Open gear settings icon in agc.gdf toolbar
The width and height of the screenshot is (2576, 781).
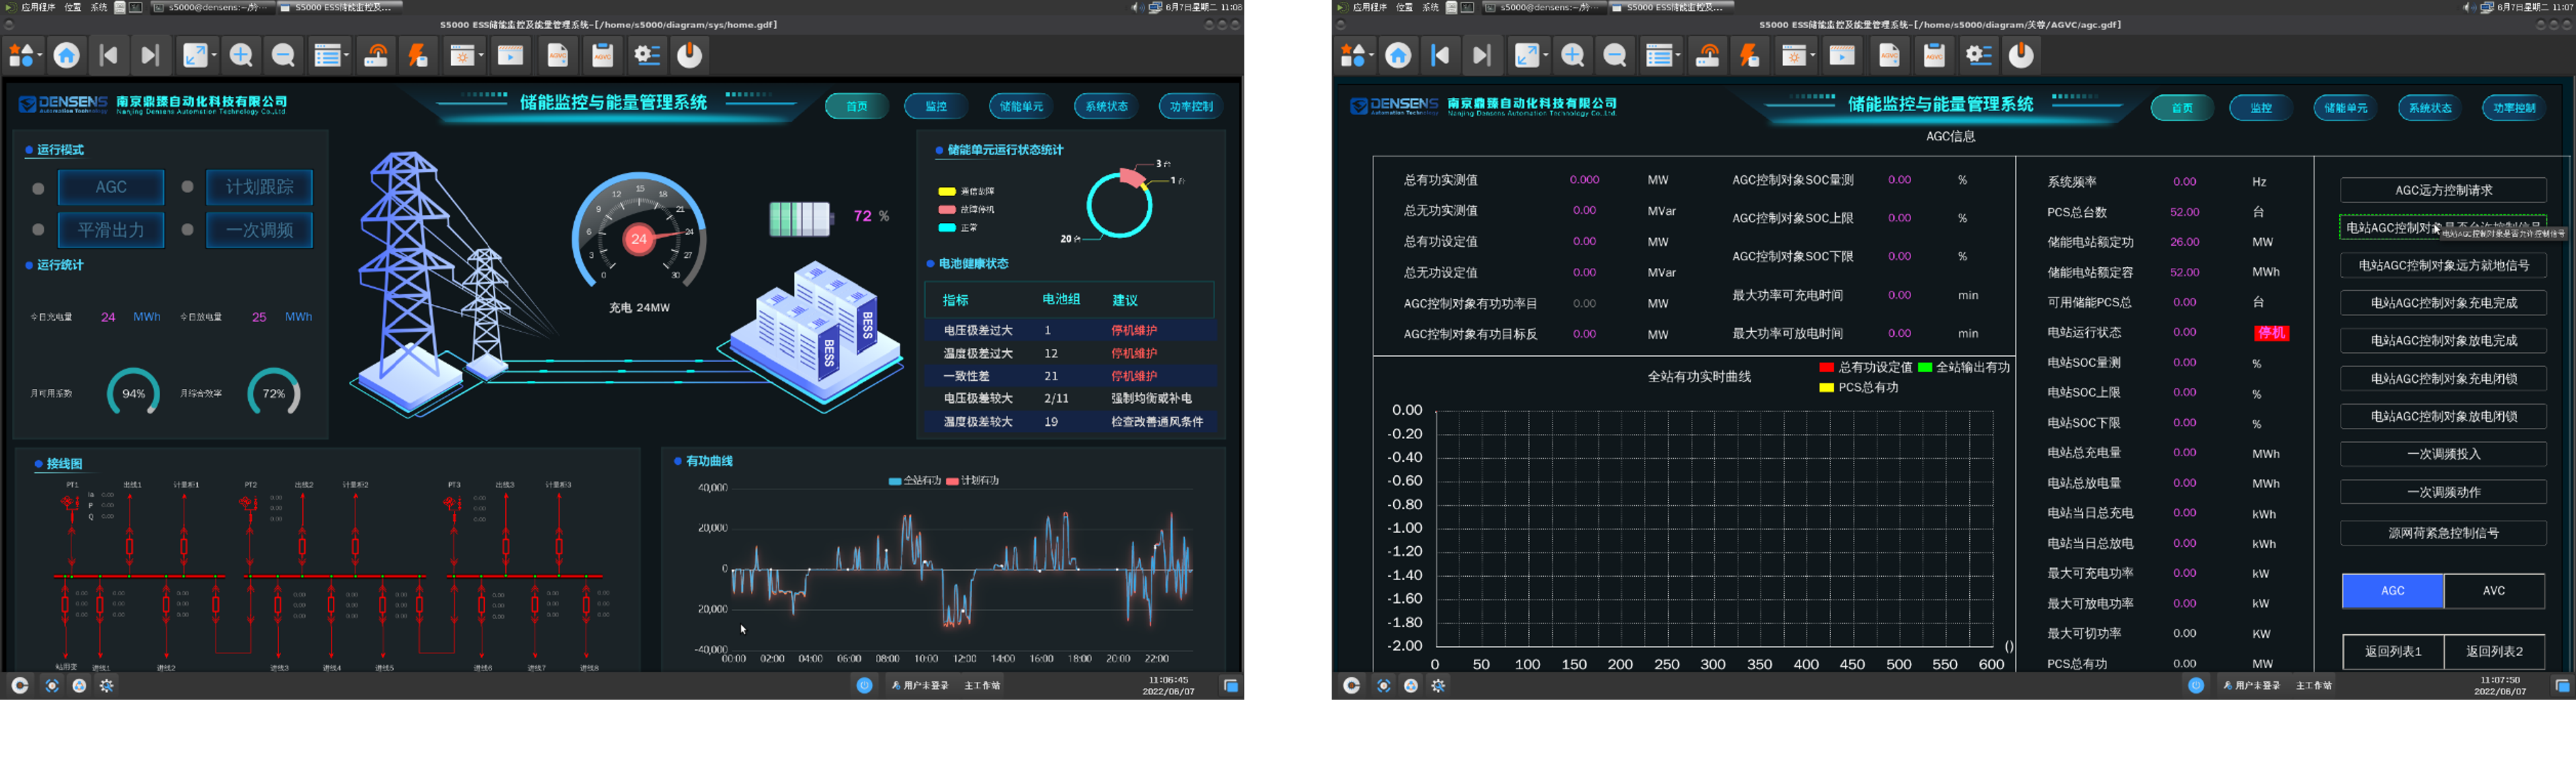click(x=1979, y=55)
